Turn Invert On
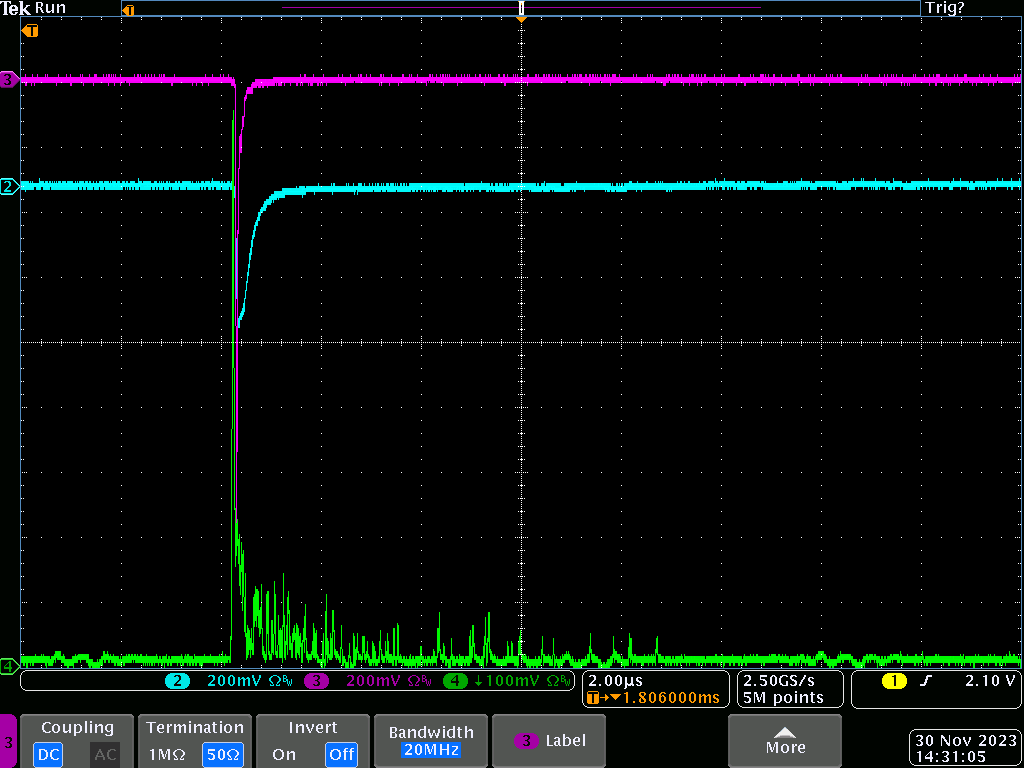Screen dimensions: 1024x768 click(x=284, y=754)
